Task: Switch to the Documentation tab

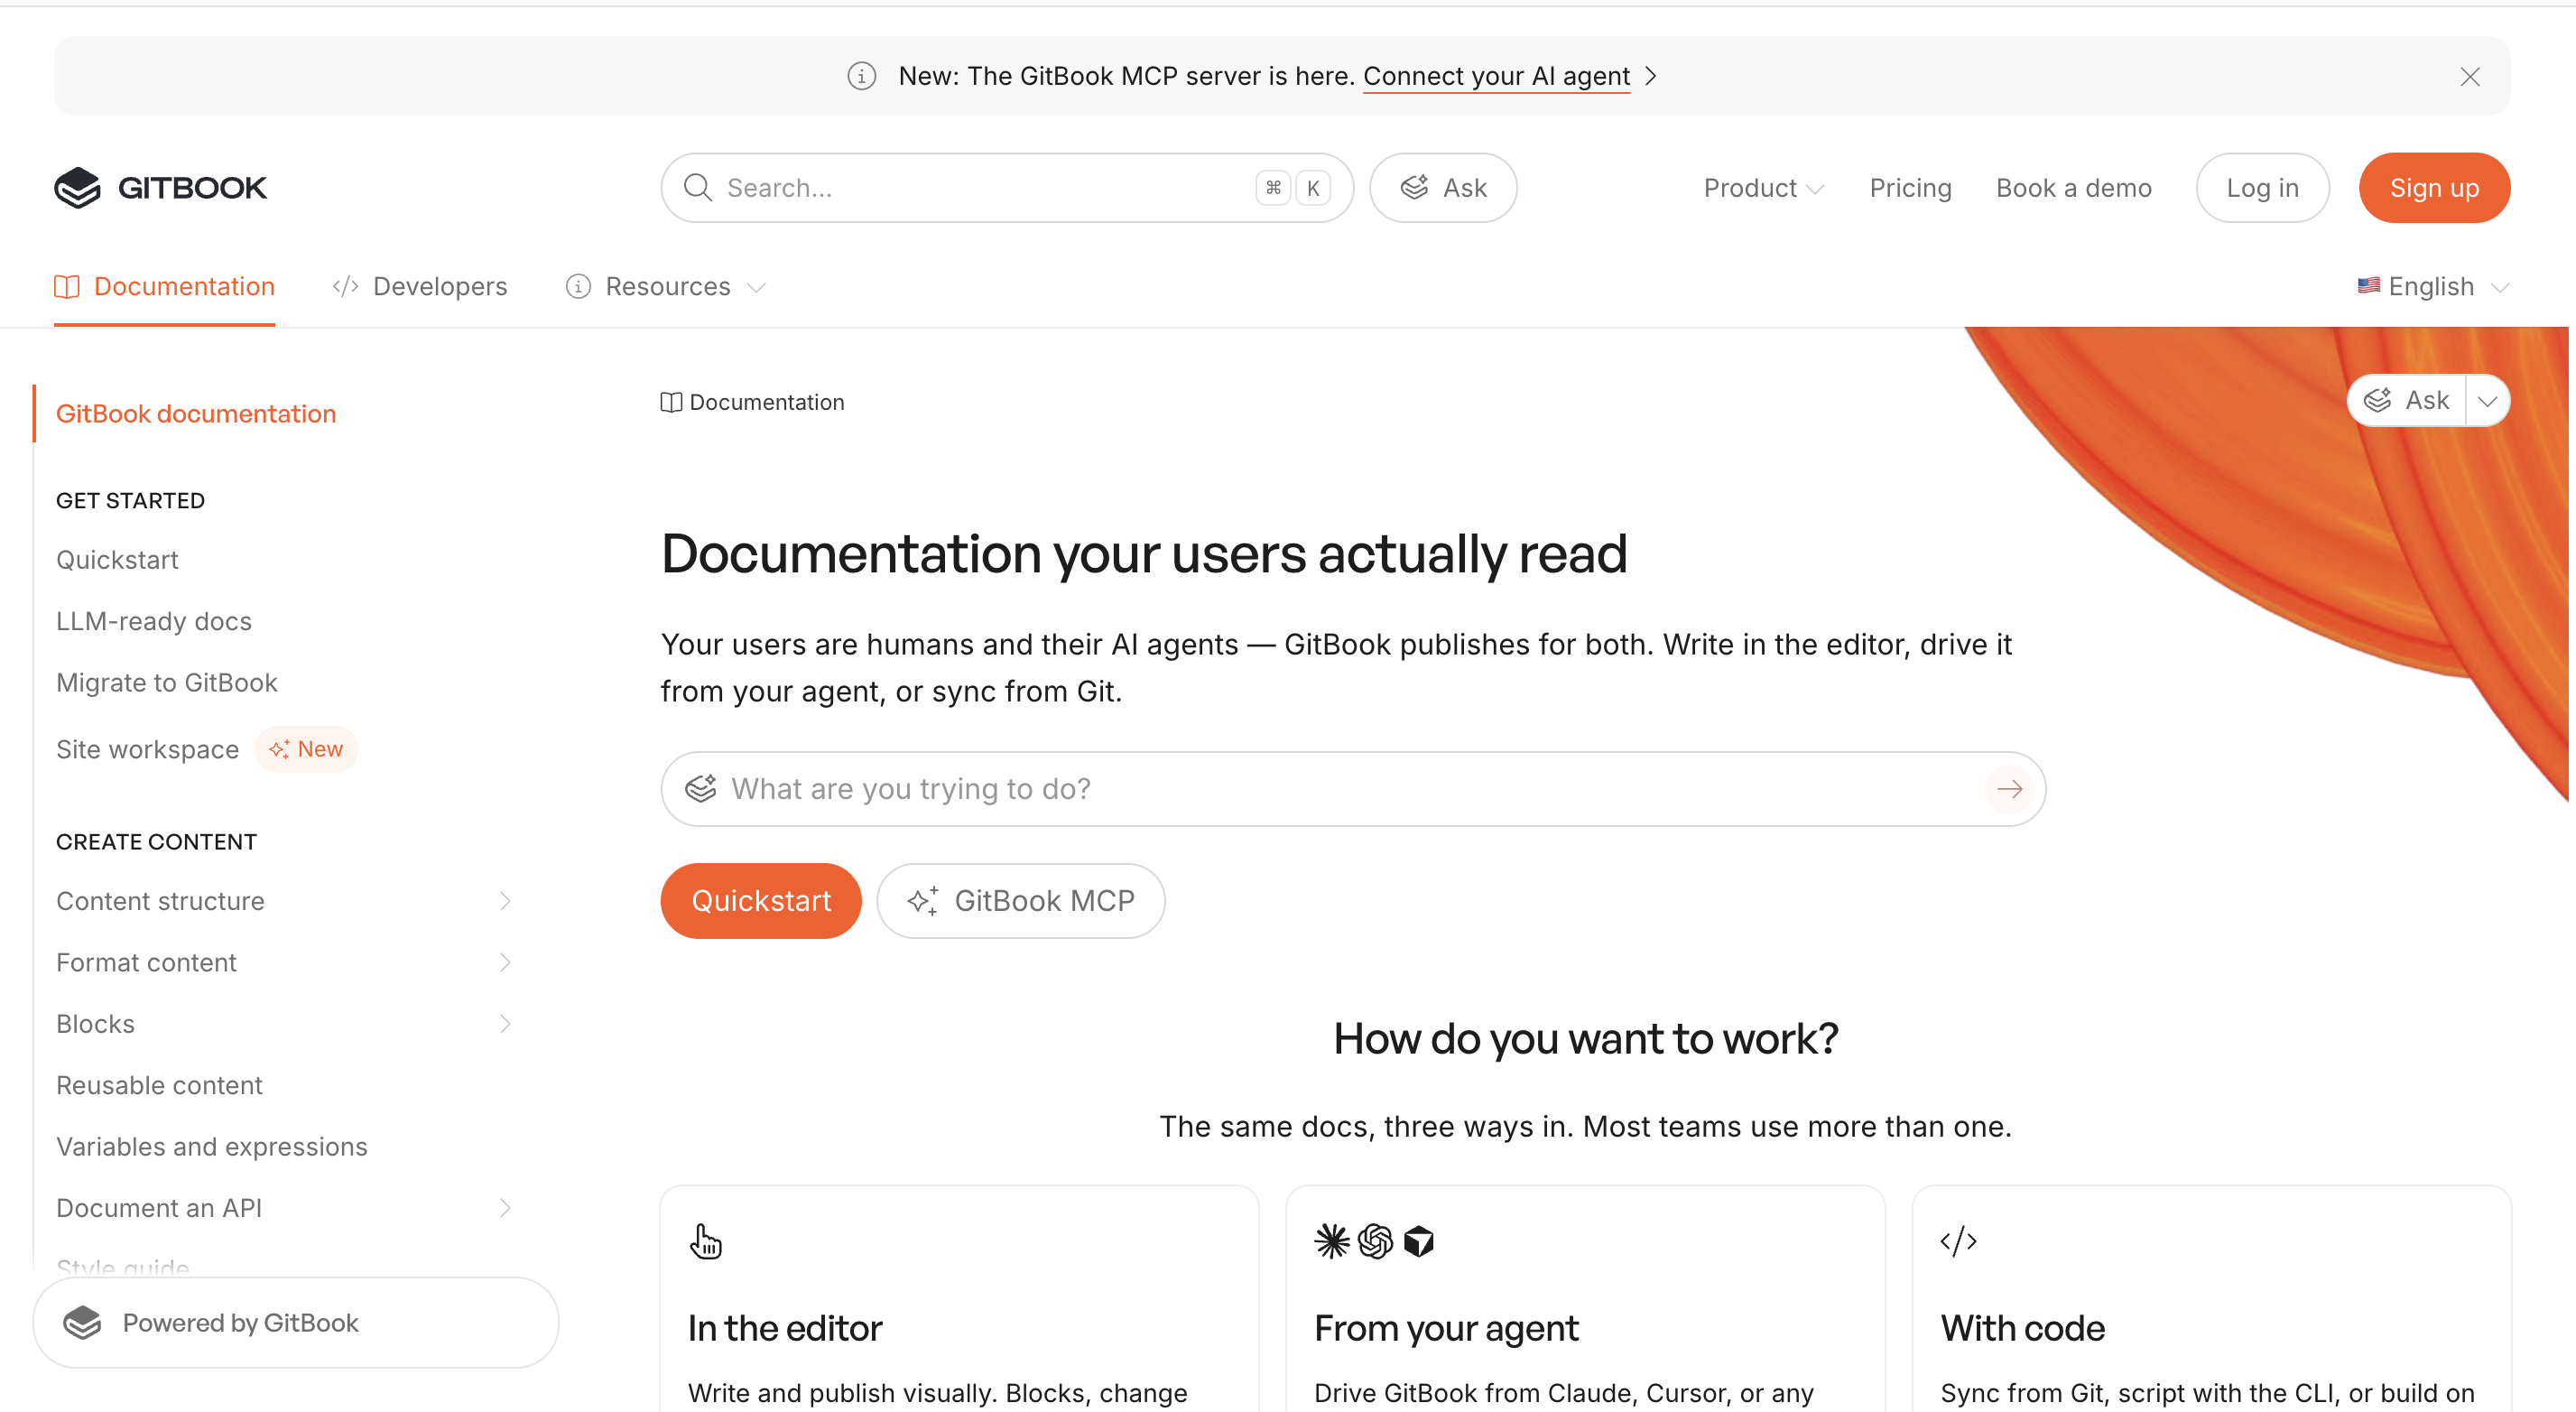Action: coord(164,287)
